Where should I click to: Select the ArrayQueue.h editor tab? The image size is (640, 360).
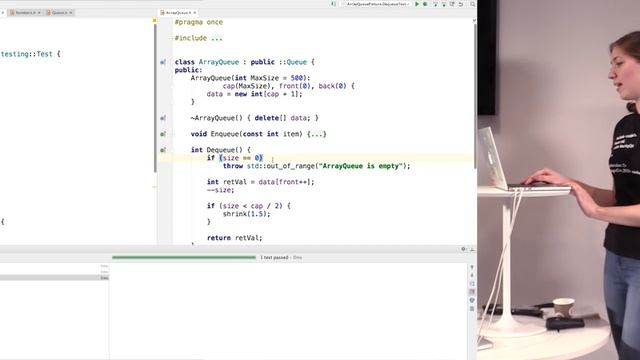click(178, 13)
